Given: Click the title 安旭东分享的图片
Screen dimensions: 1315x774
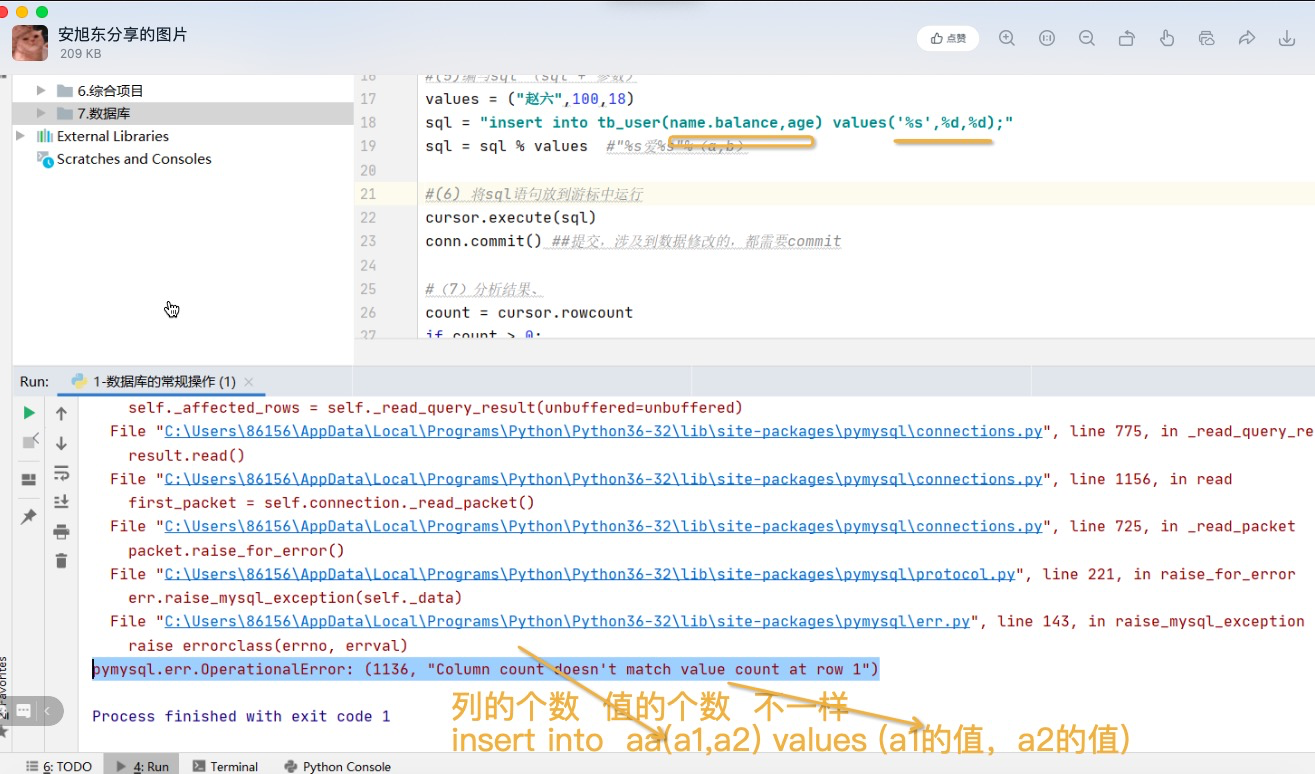Looking at the screenshot, I should coord(122,34).
